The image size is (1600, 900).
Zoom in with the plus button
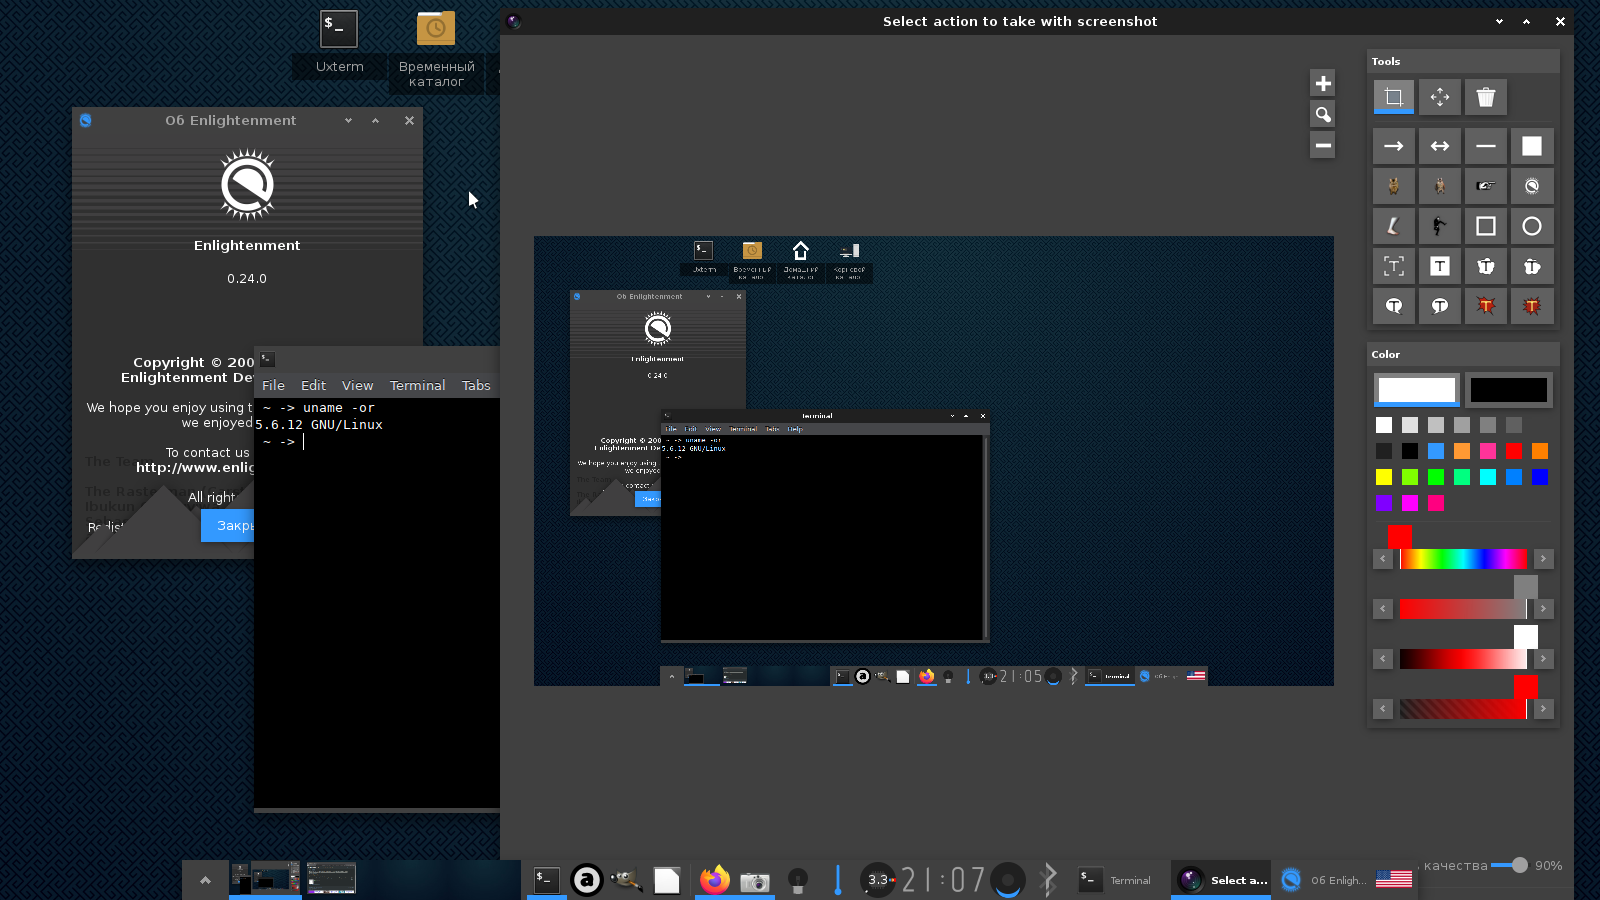[1322, 83]
